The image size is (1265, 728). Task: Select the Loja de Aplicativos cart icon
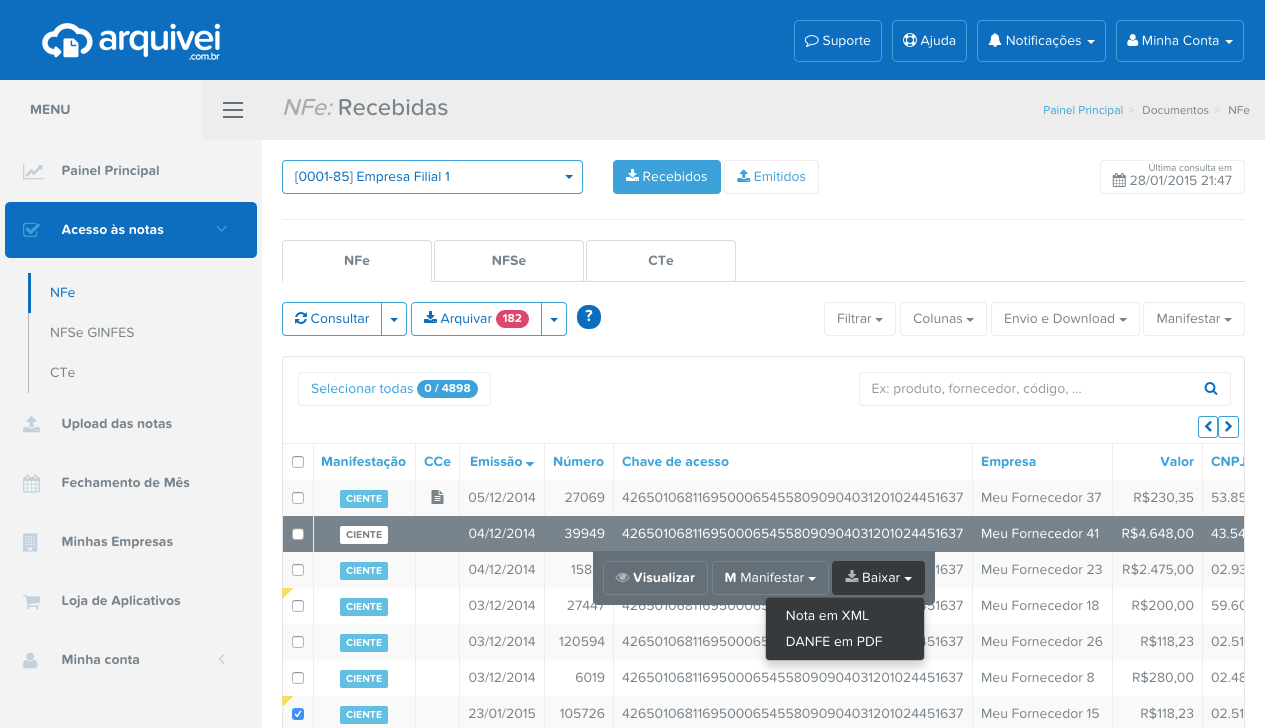[33, 600]
